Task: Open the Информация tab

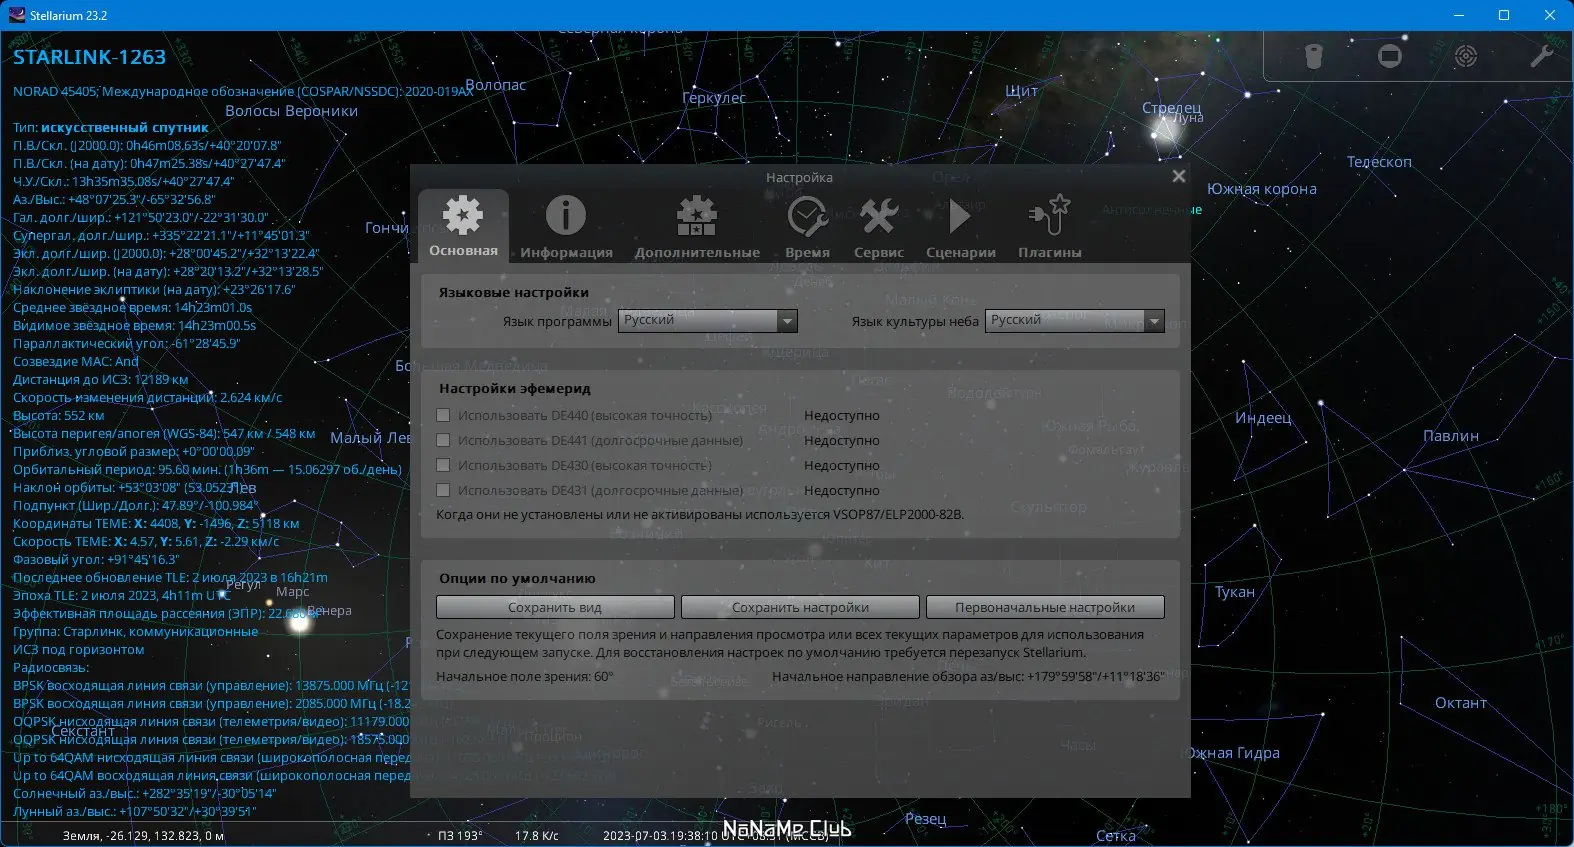Action: point(566,226)
